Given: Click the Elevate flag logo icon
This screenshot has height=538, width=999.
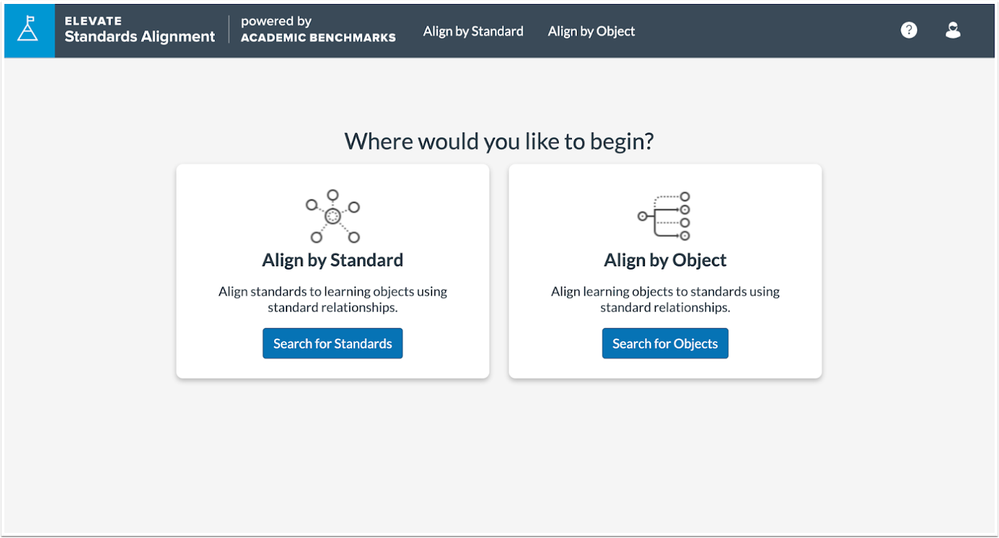Looking at the screenshot, I should pos(29,30).
